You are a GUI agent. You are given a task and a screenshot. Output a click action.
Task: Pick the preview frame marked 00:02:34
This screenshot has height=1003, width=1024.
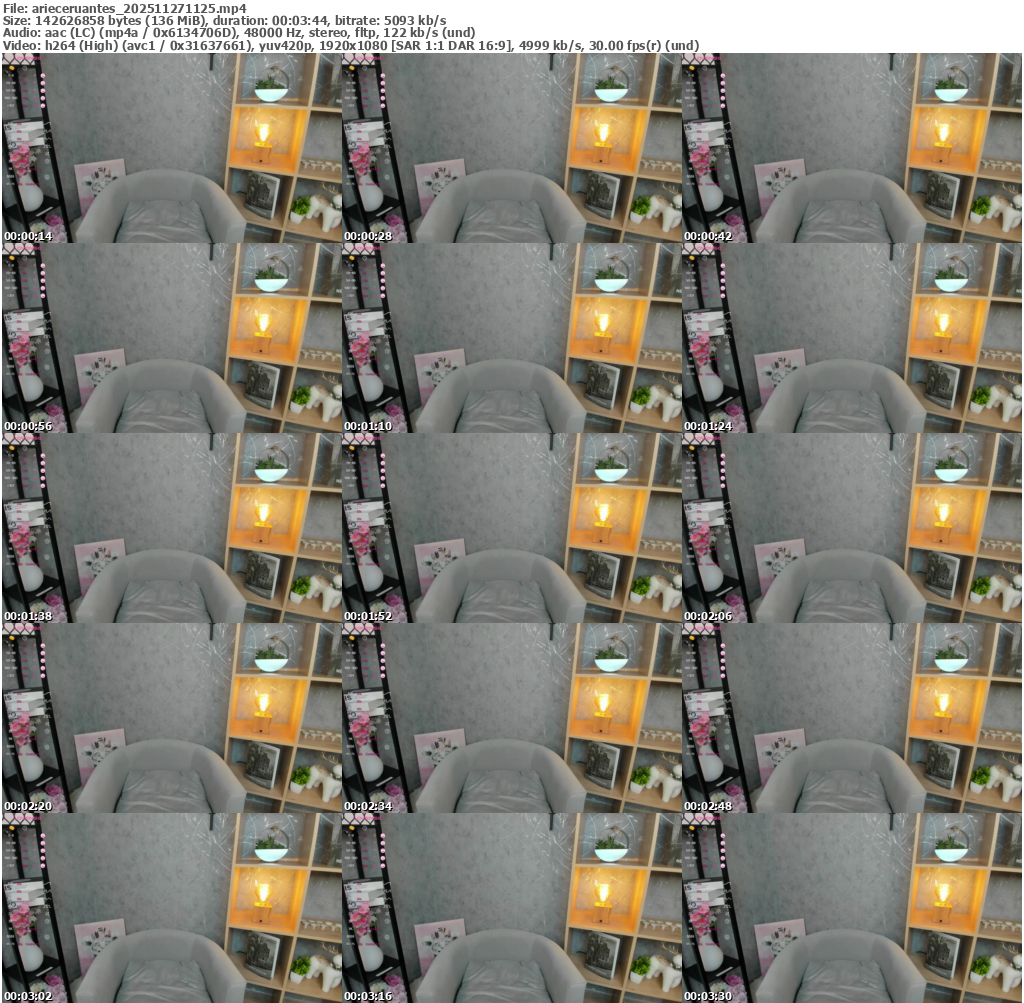pos(512,718)
